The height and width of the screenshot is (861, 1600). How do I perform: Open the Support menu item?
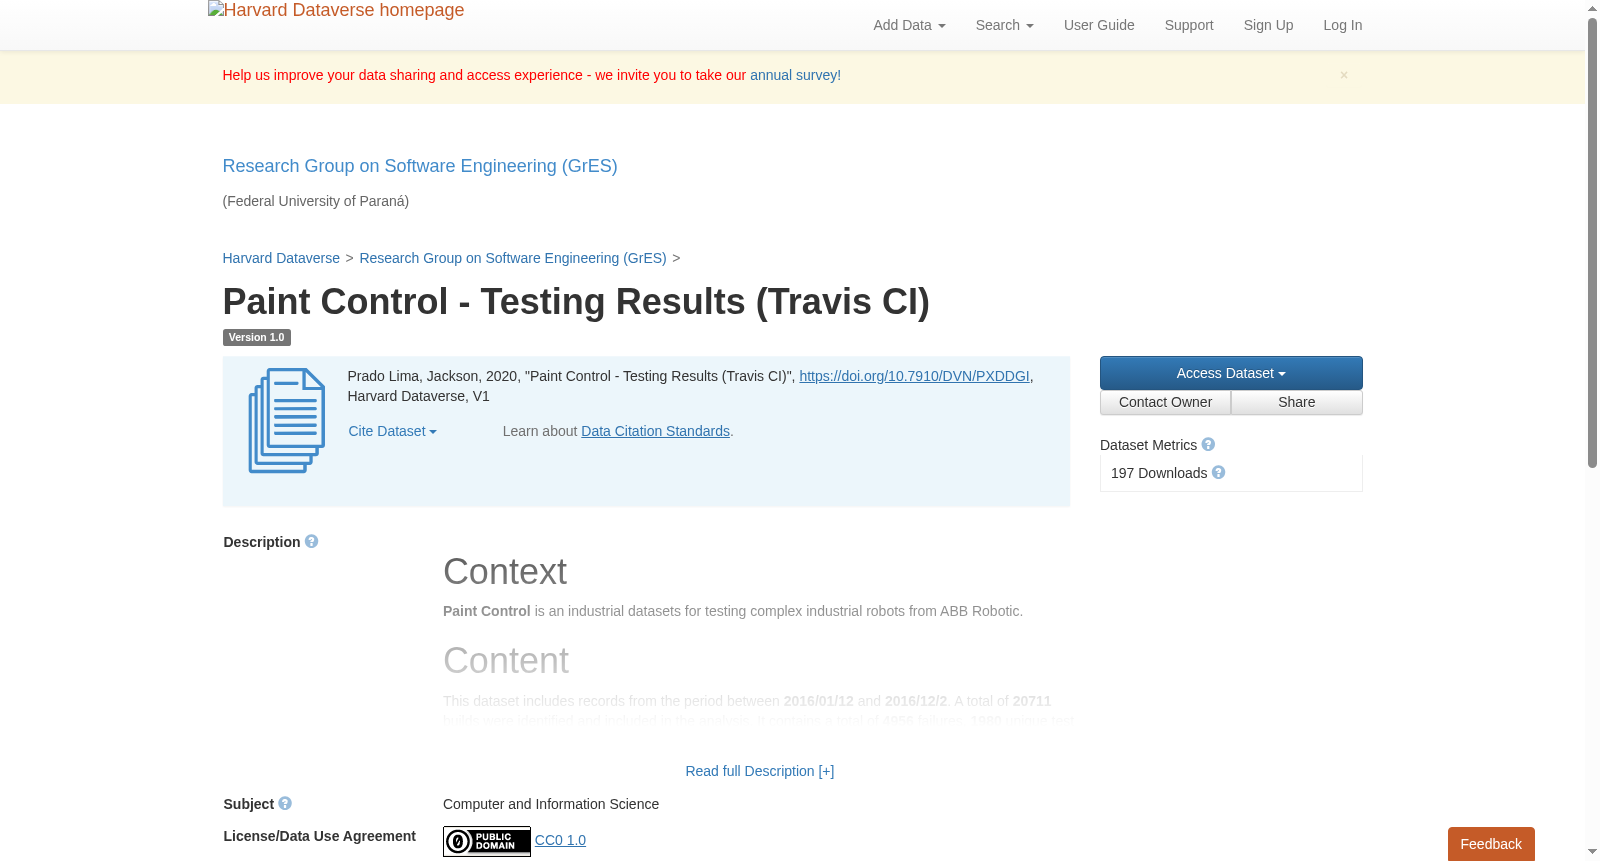tap(1189, 25)
